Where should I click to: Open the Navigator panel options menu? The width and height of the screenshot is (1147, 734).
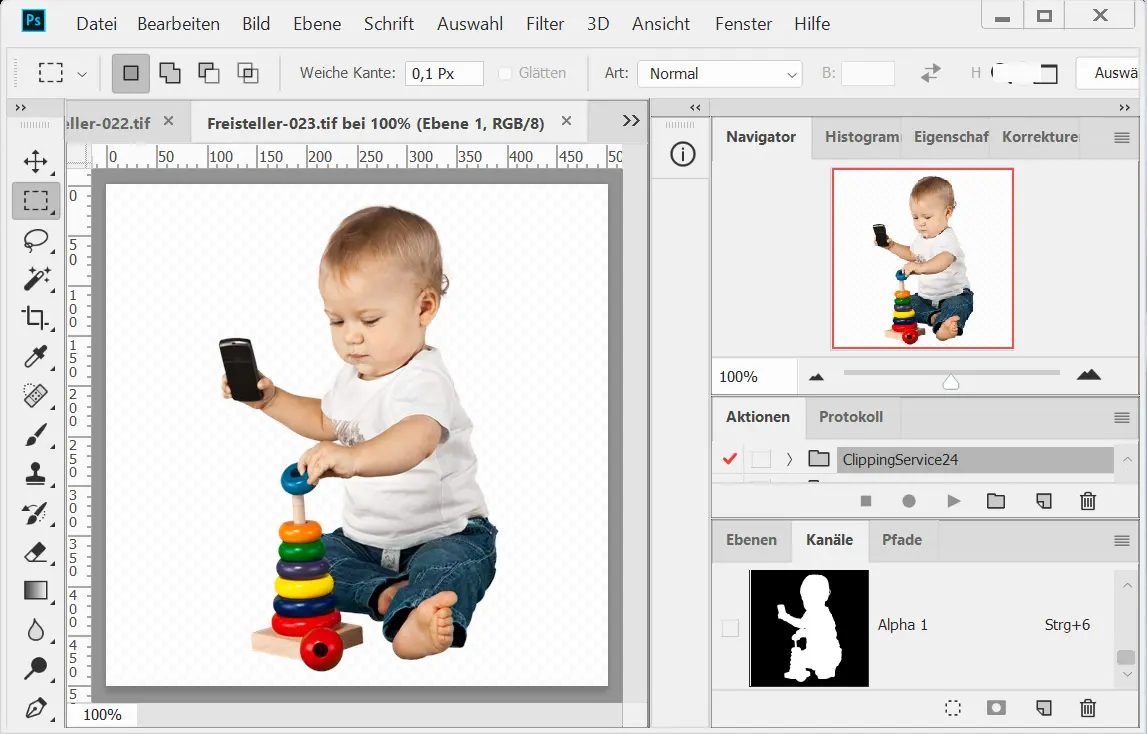(x=1122, y=138)
